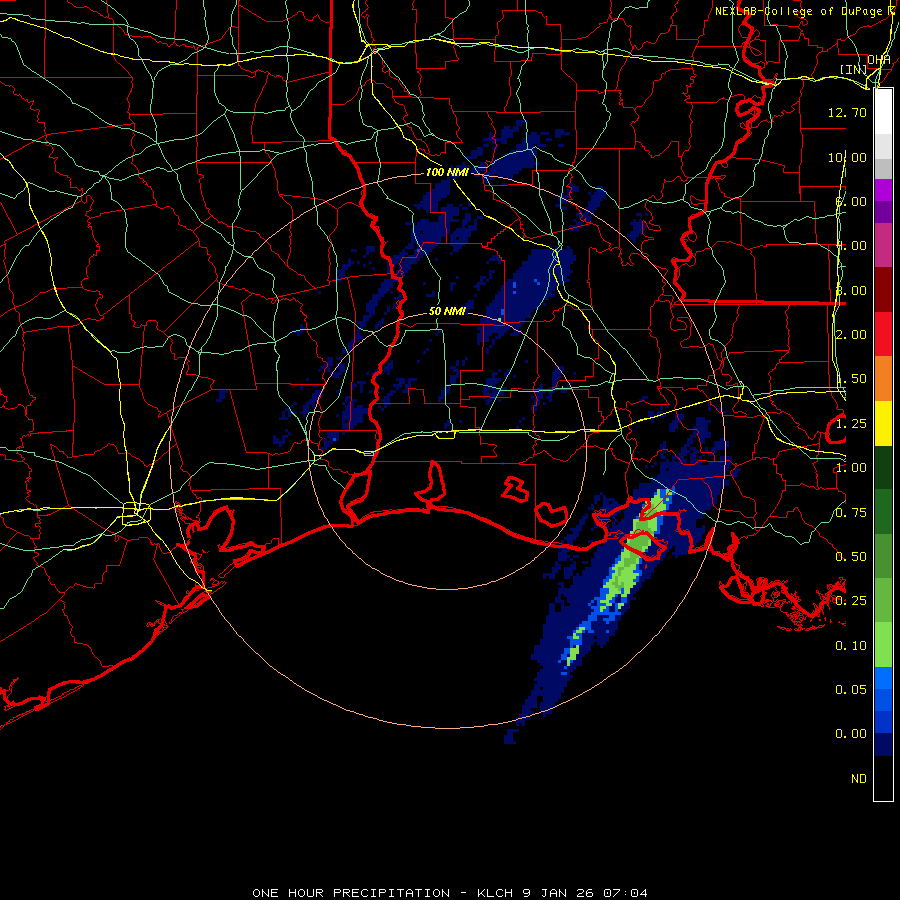Select the white swatch atop the legend
The width and height of the screenshot is (900, 900).
883,112
